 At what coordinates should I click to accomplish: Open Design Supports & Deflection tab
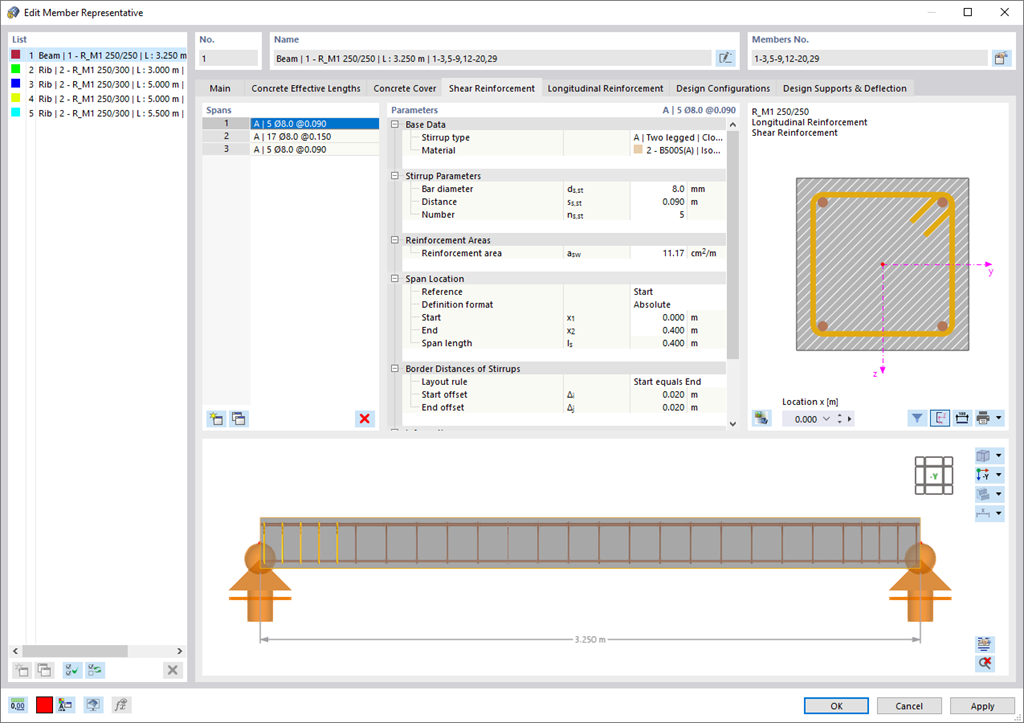(844, 88)
